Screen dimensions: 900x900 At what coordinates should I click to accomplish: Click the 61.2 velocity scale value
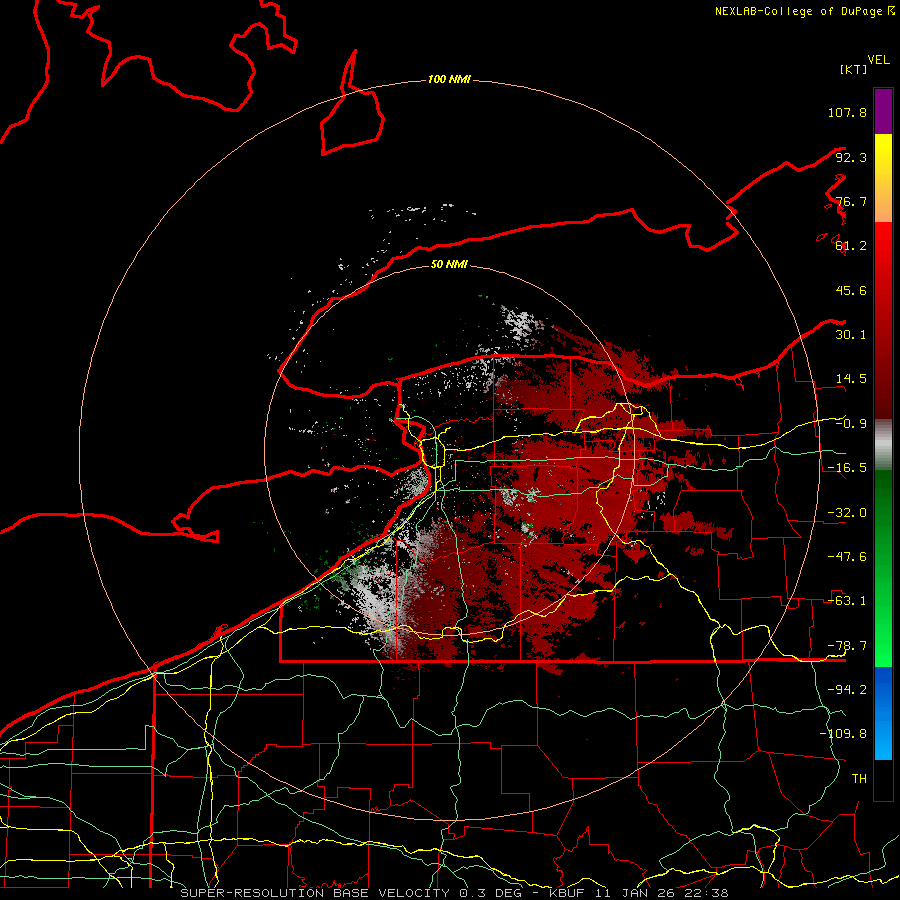coord(851,246)
